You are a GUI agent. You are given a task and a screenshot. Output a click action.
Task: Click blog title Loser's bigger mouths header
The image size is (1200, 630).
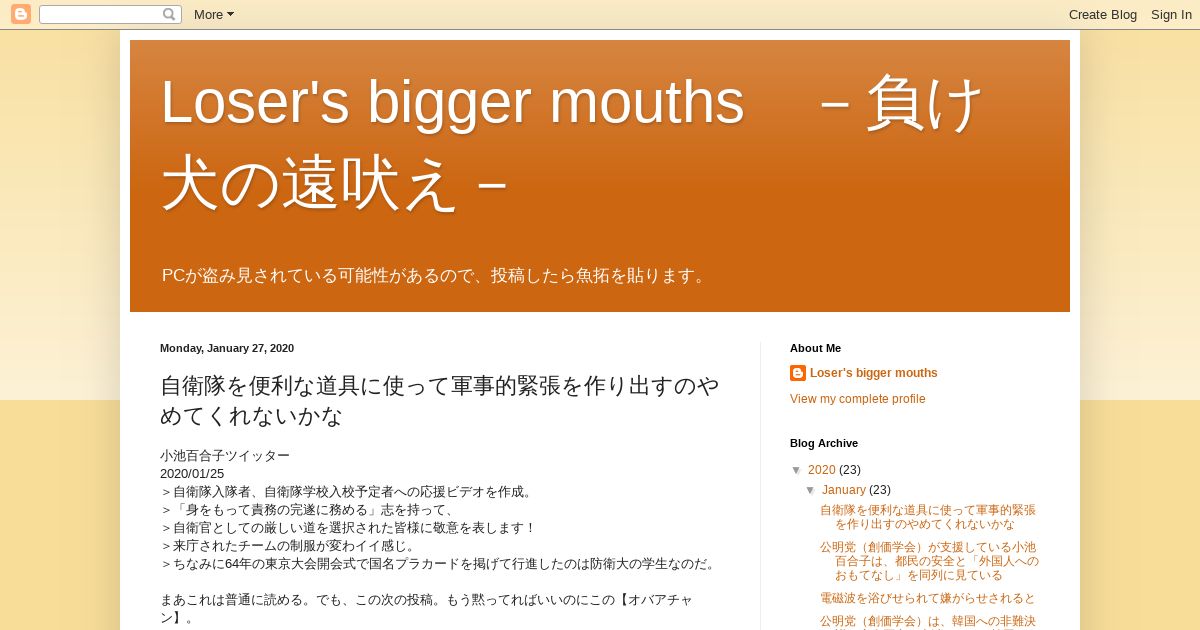pos(574,142)
